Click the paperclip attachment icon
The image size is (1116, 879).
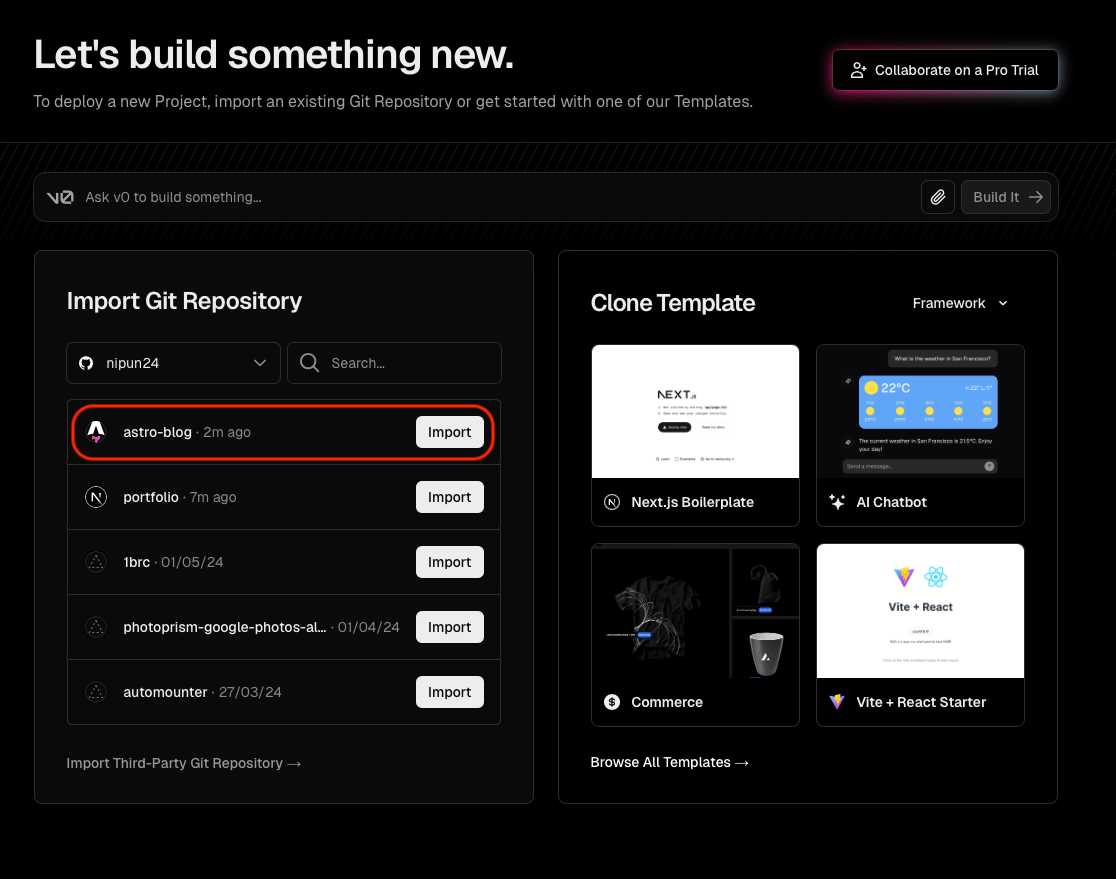[937, 197]
